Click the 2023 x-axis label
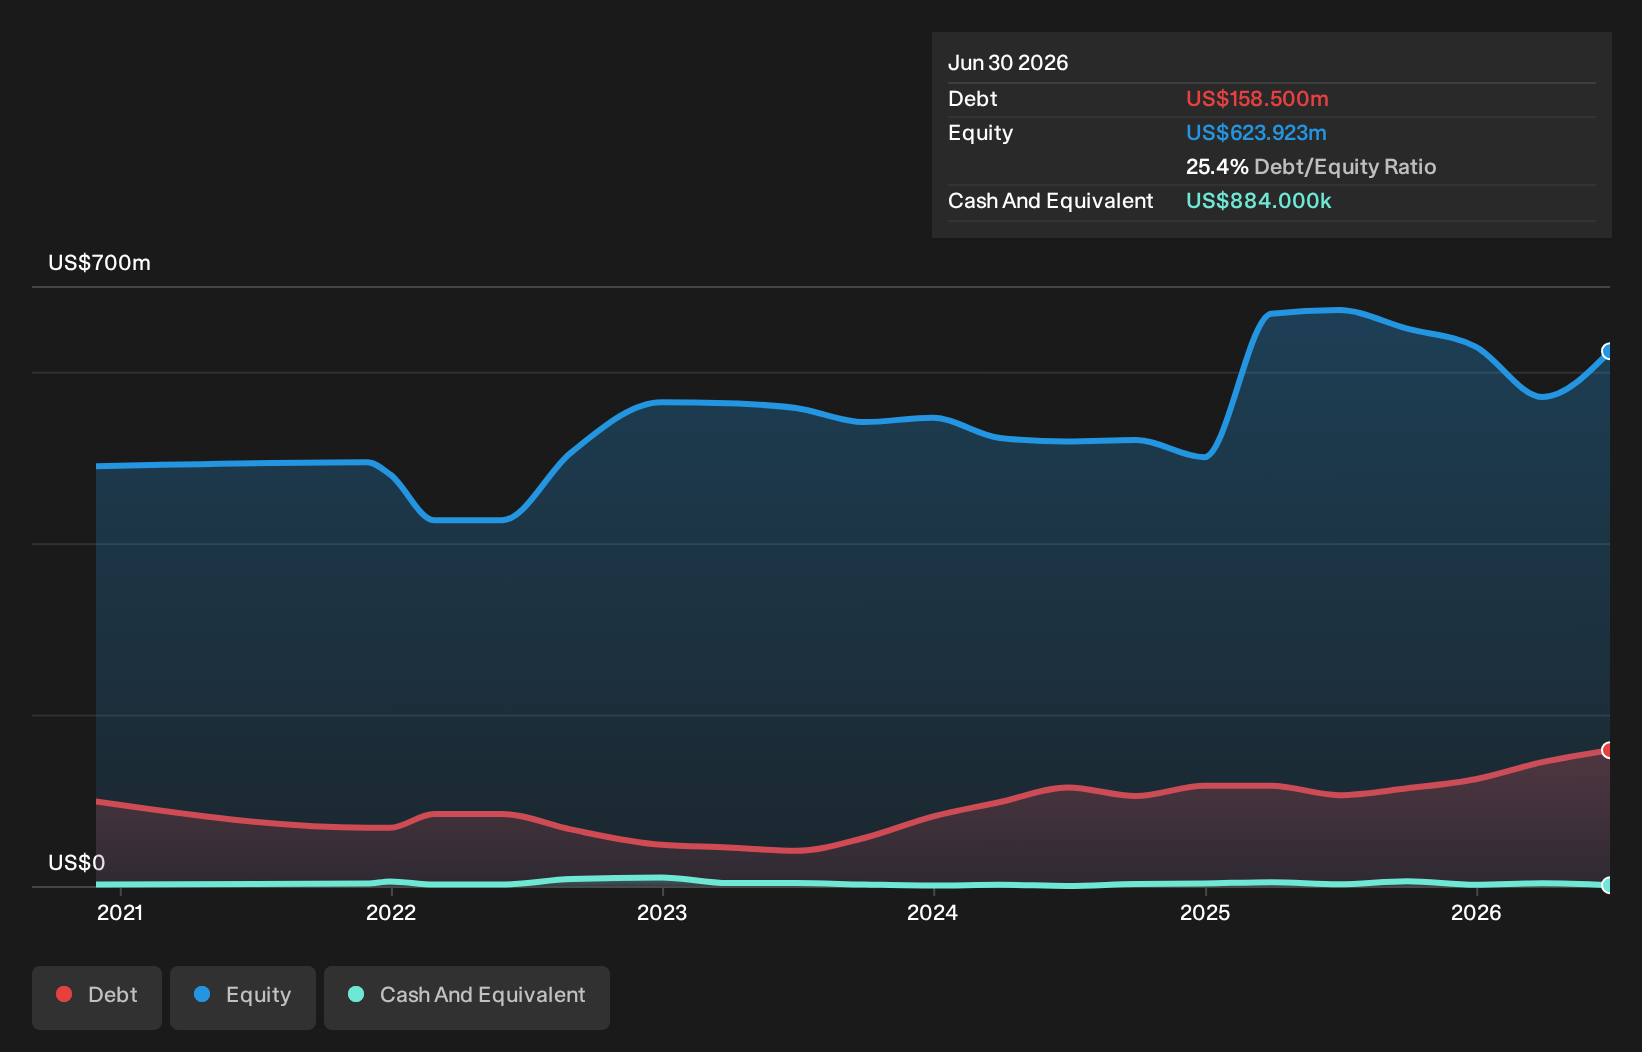The height and width of the screenshot is (1052, 1642). (x=662, y=912)
